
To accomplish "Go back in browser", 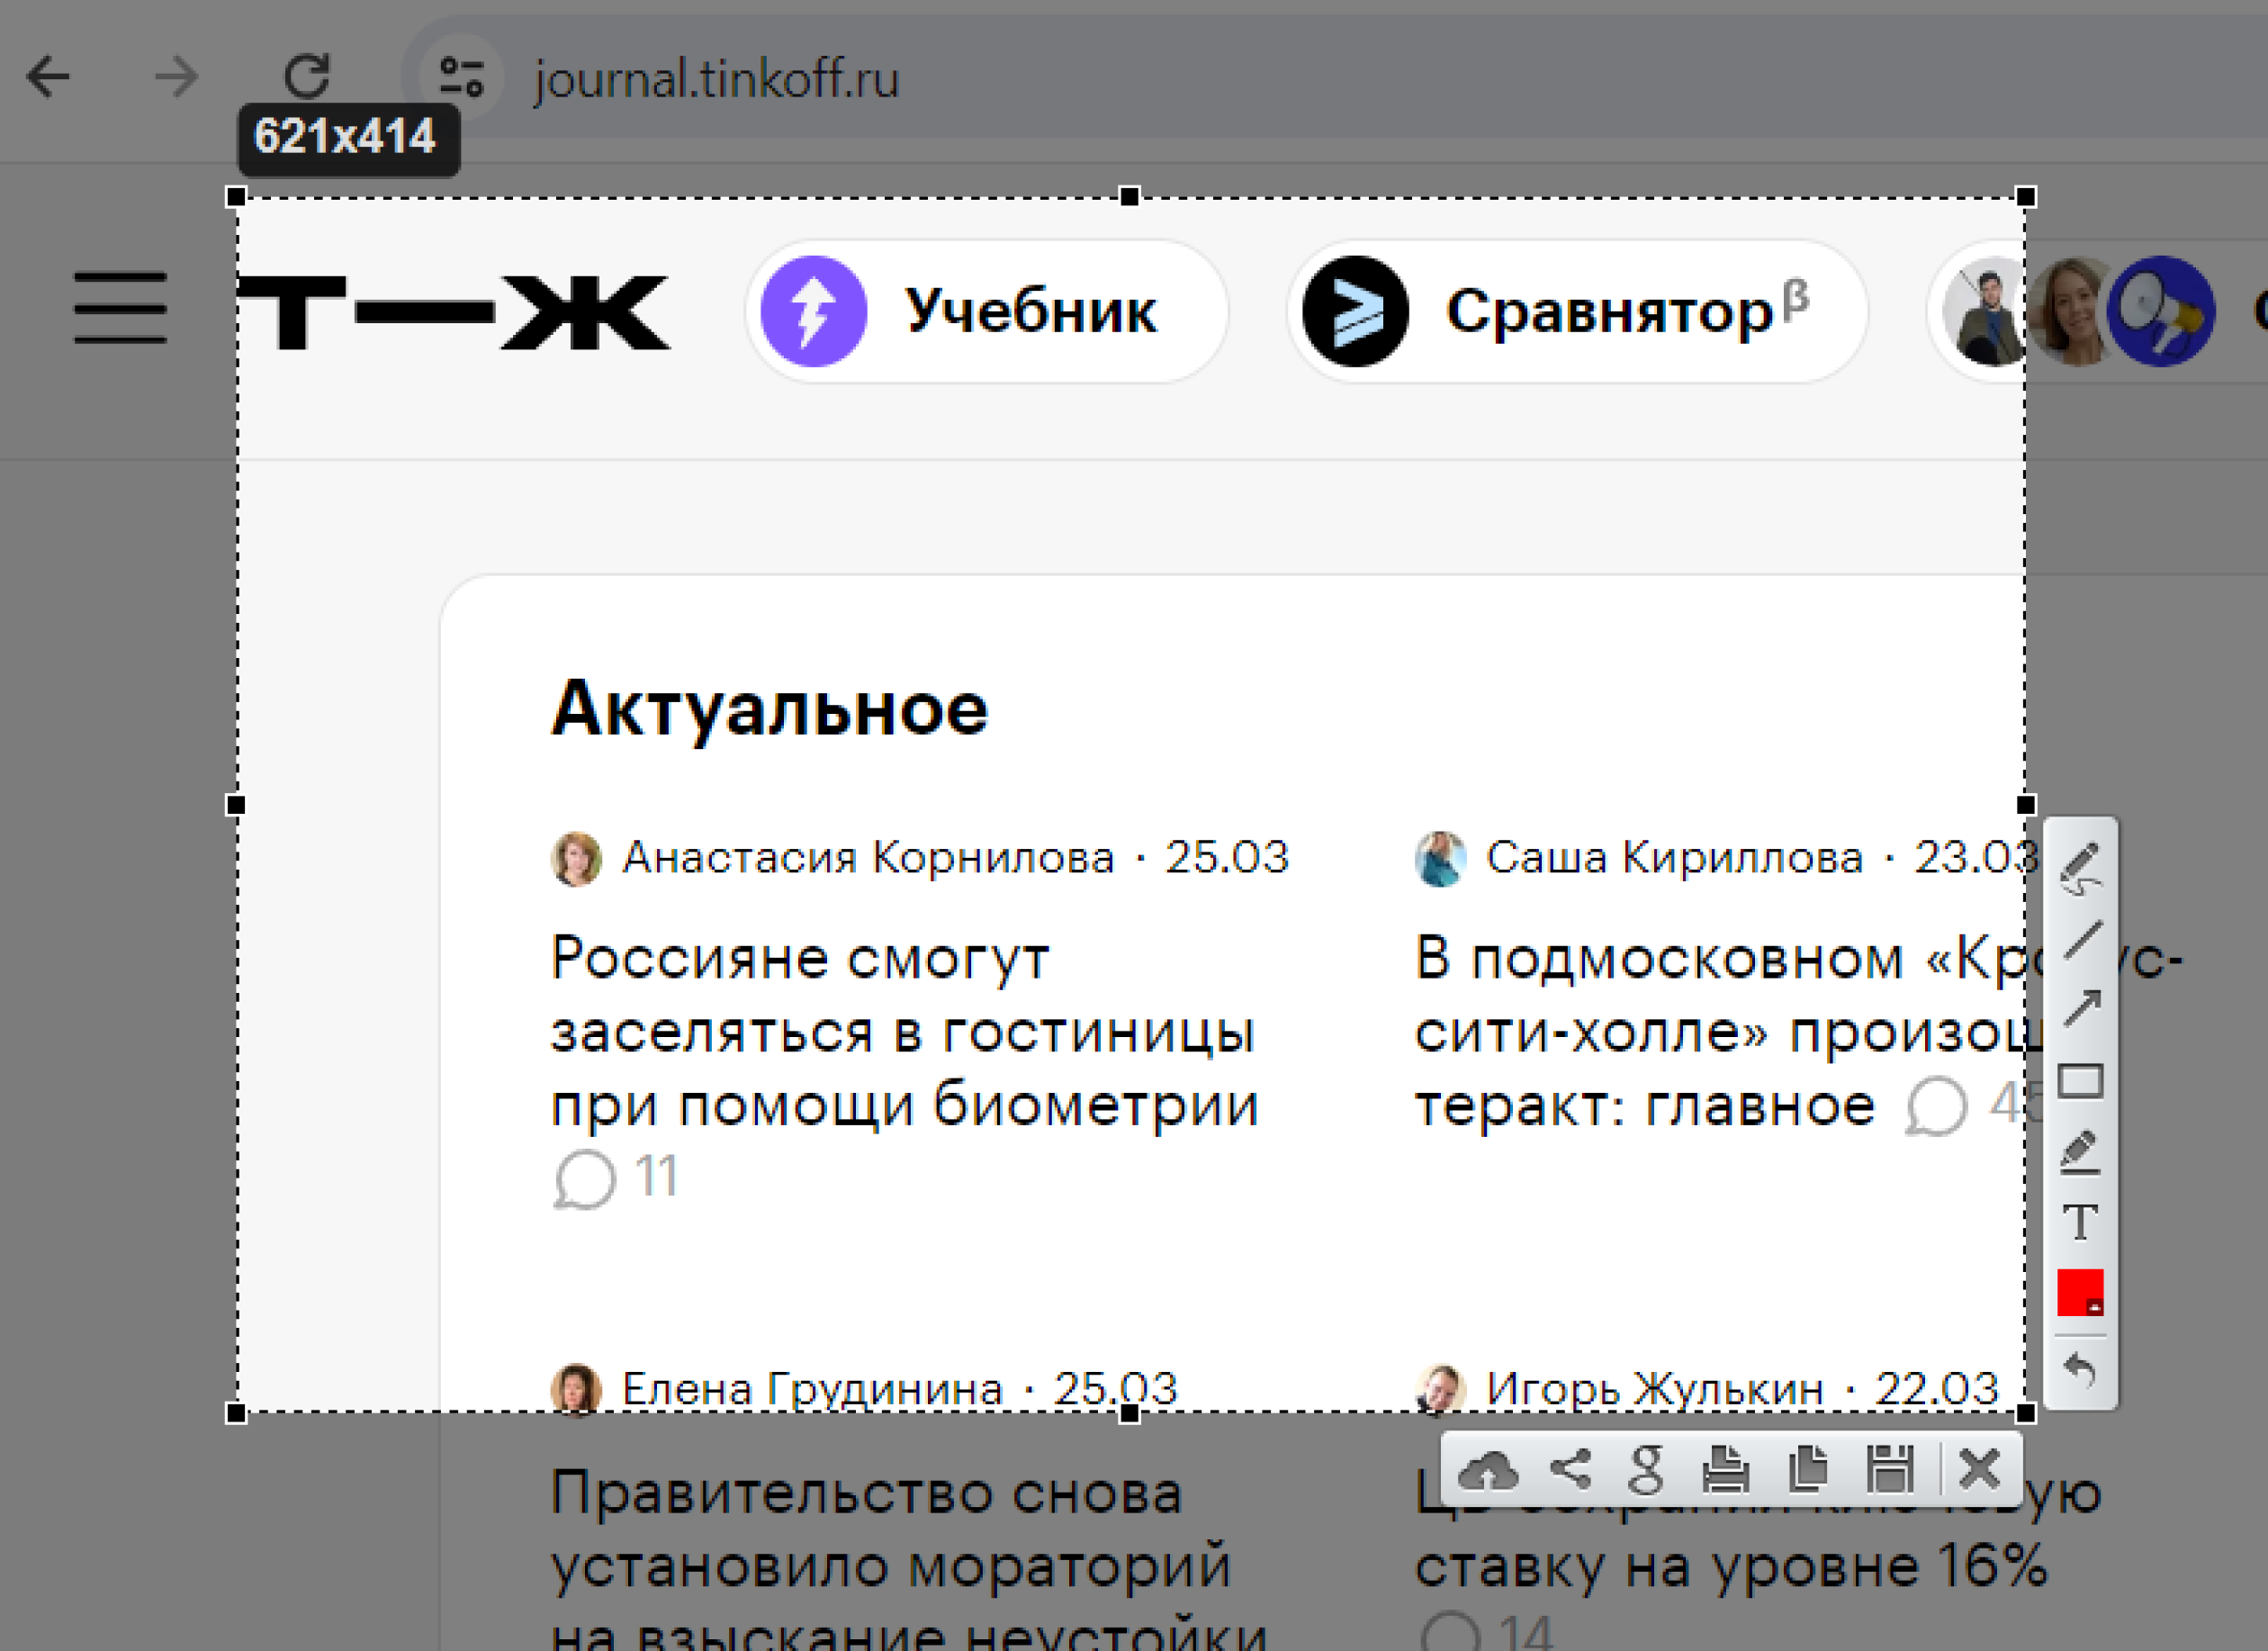I will click(x=48, y=77).
